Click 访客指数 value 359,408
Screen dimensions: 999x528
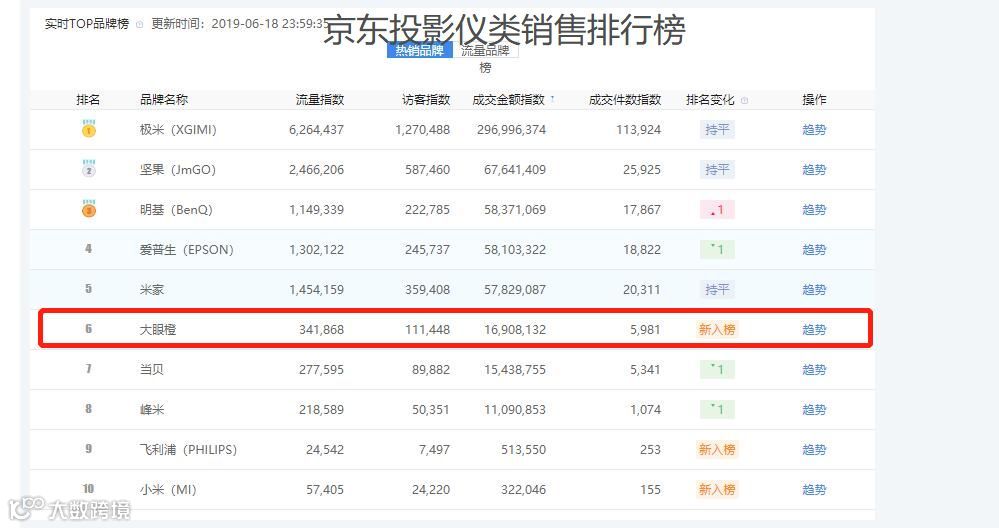click(428, 290)
